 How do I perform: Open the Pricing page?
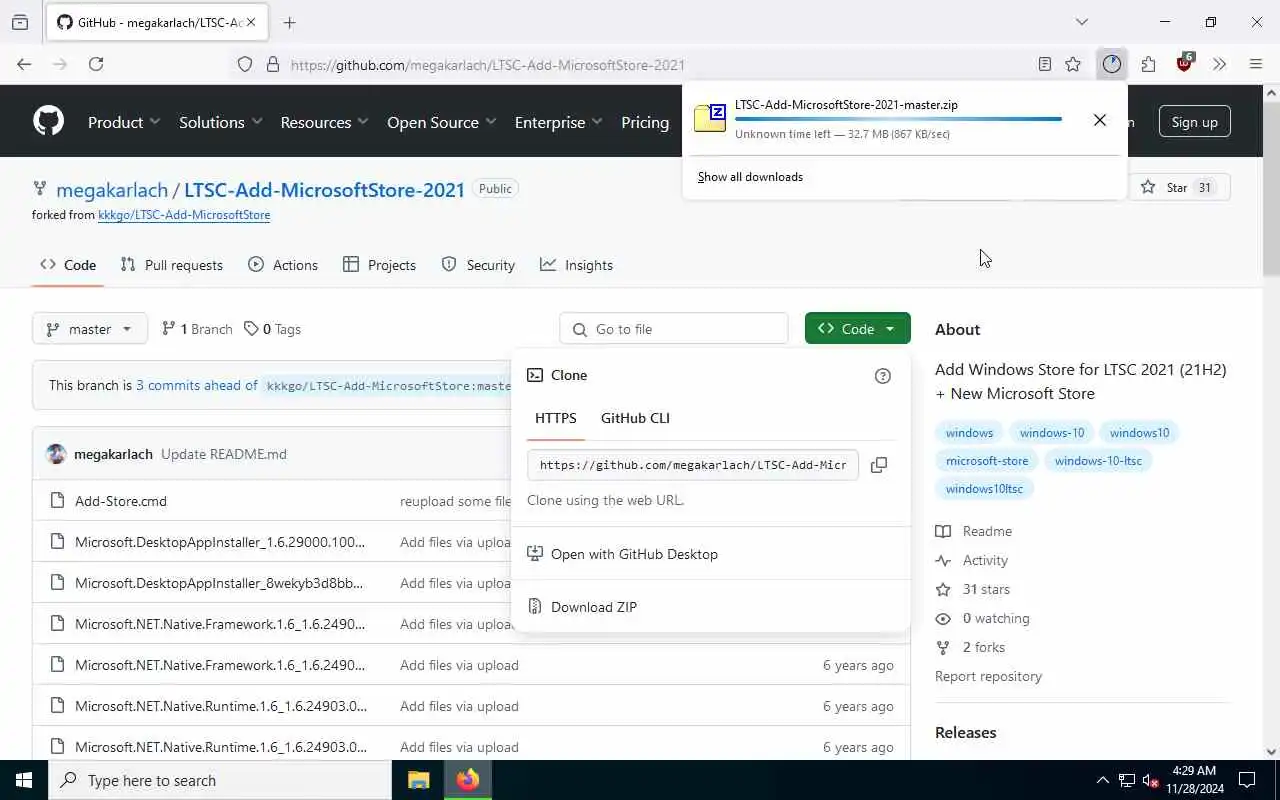tap(645, 122)
